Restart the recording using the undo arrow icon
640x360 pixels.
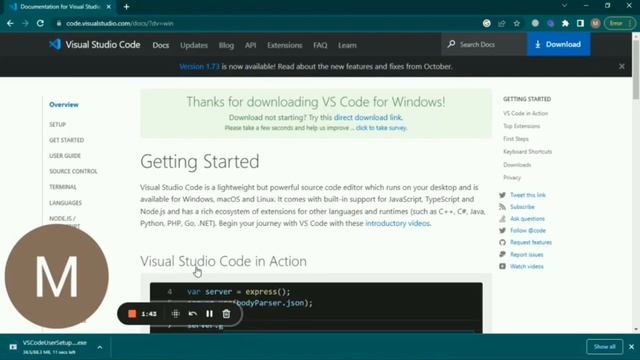193,313
